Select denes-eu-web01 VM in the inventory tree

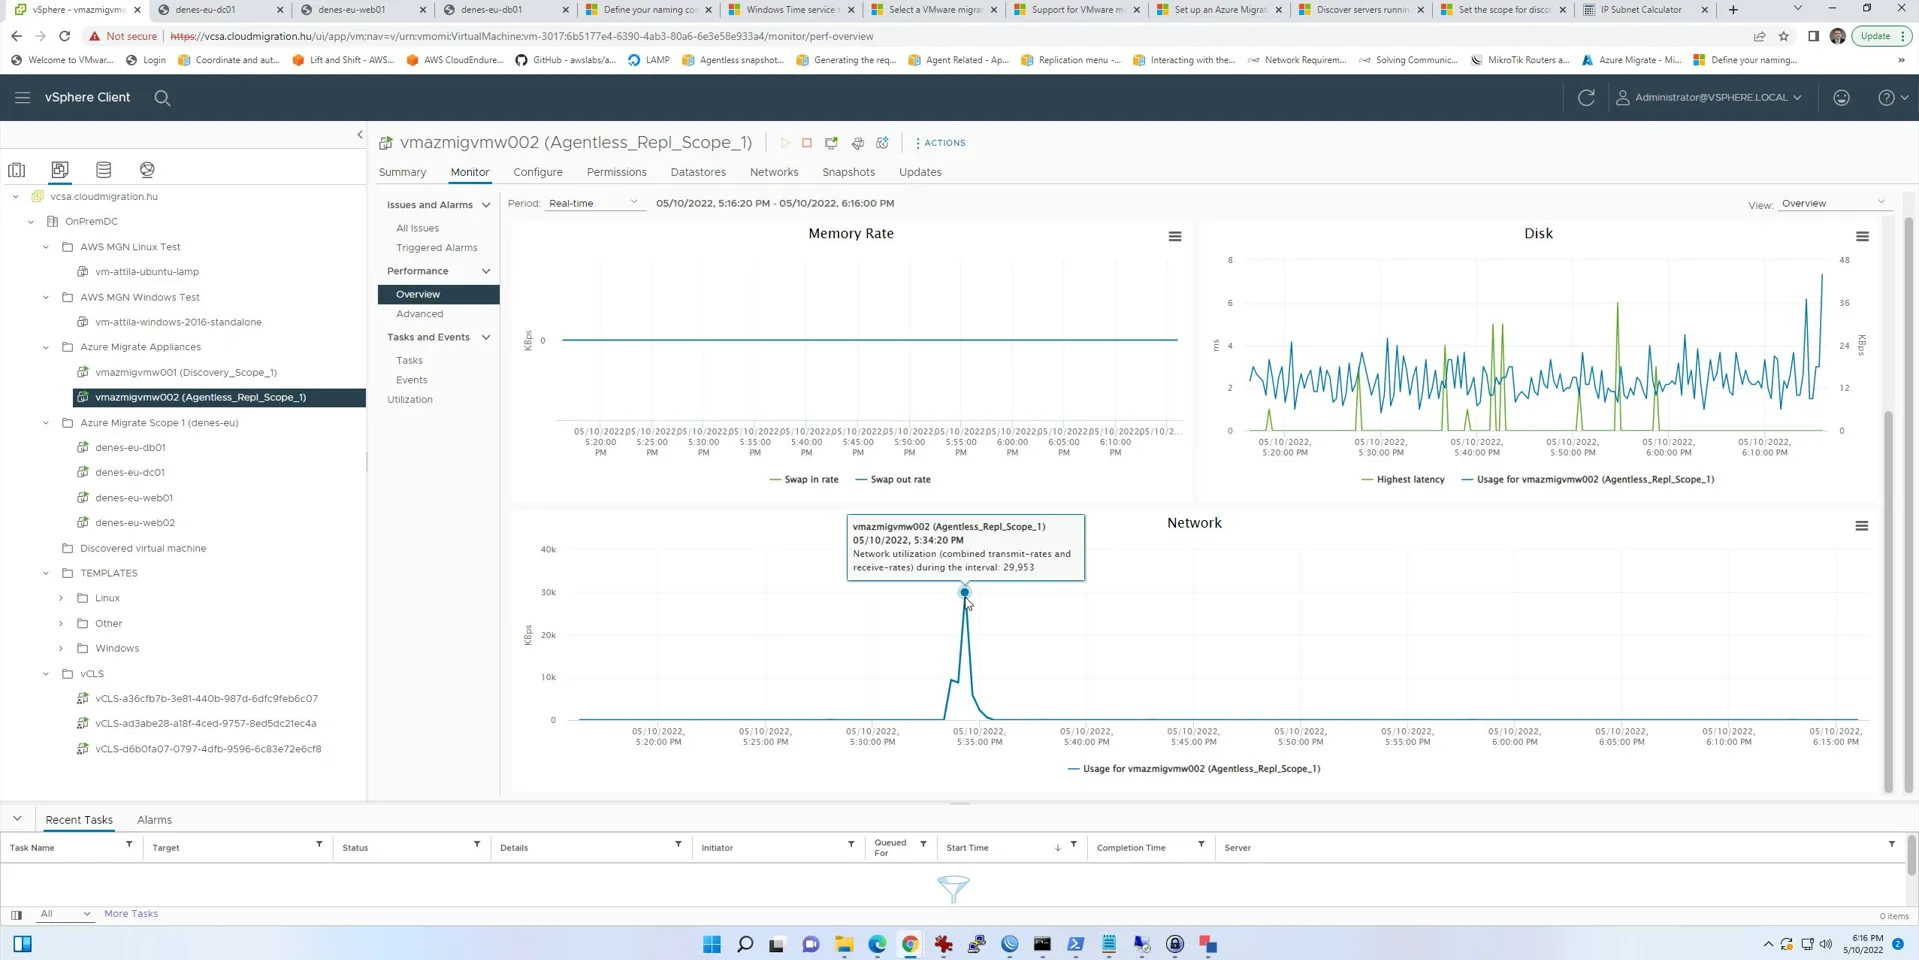pyautogui.click(x=134, y=498)
